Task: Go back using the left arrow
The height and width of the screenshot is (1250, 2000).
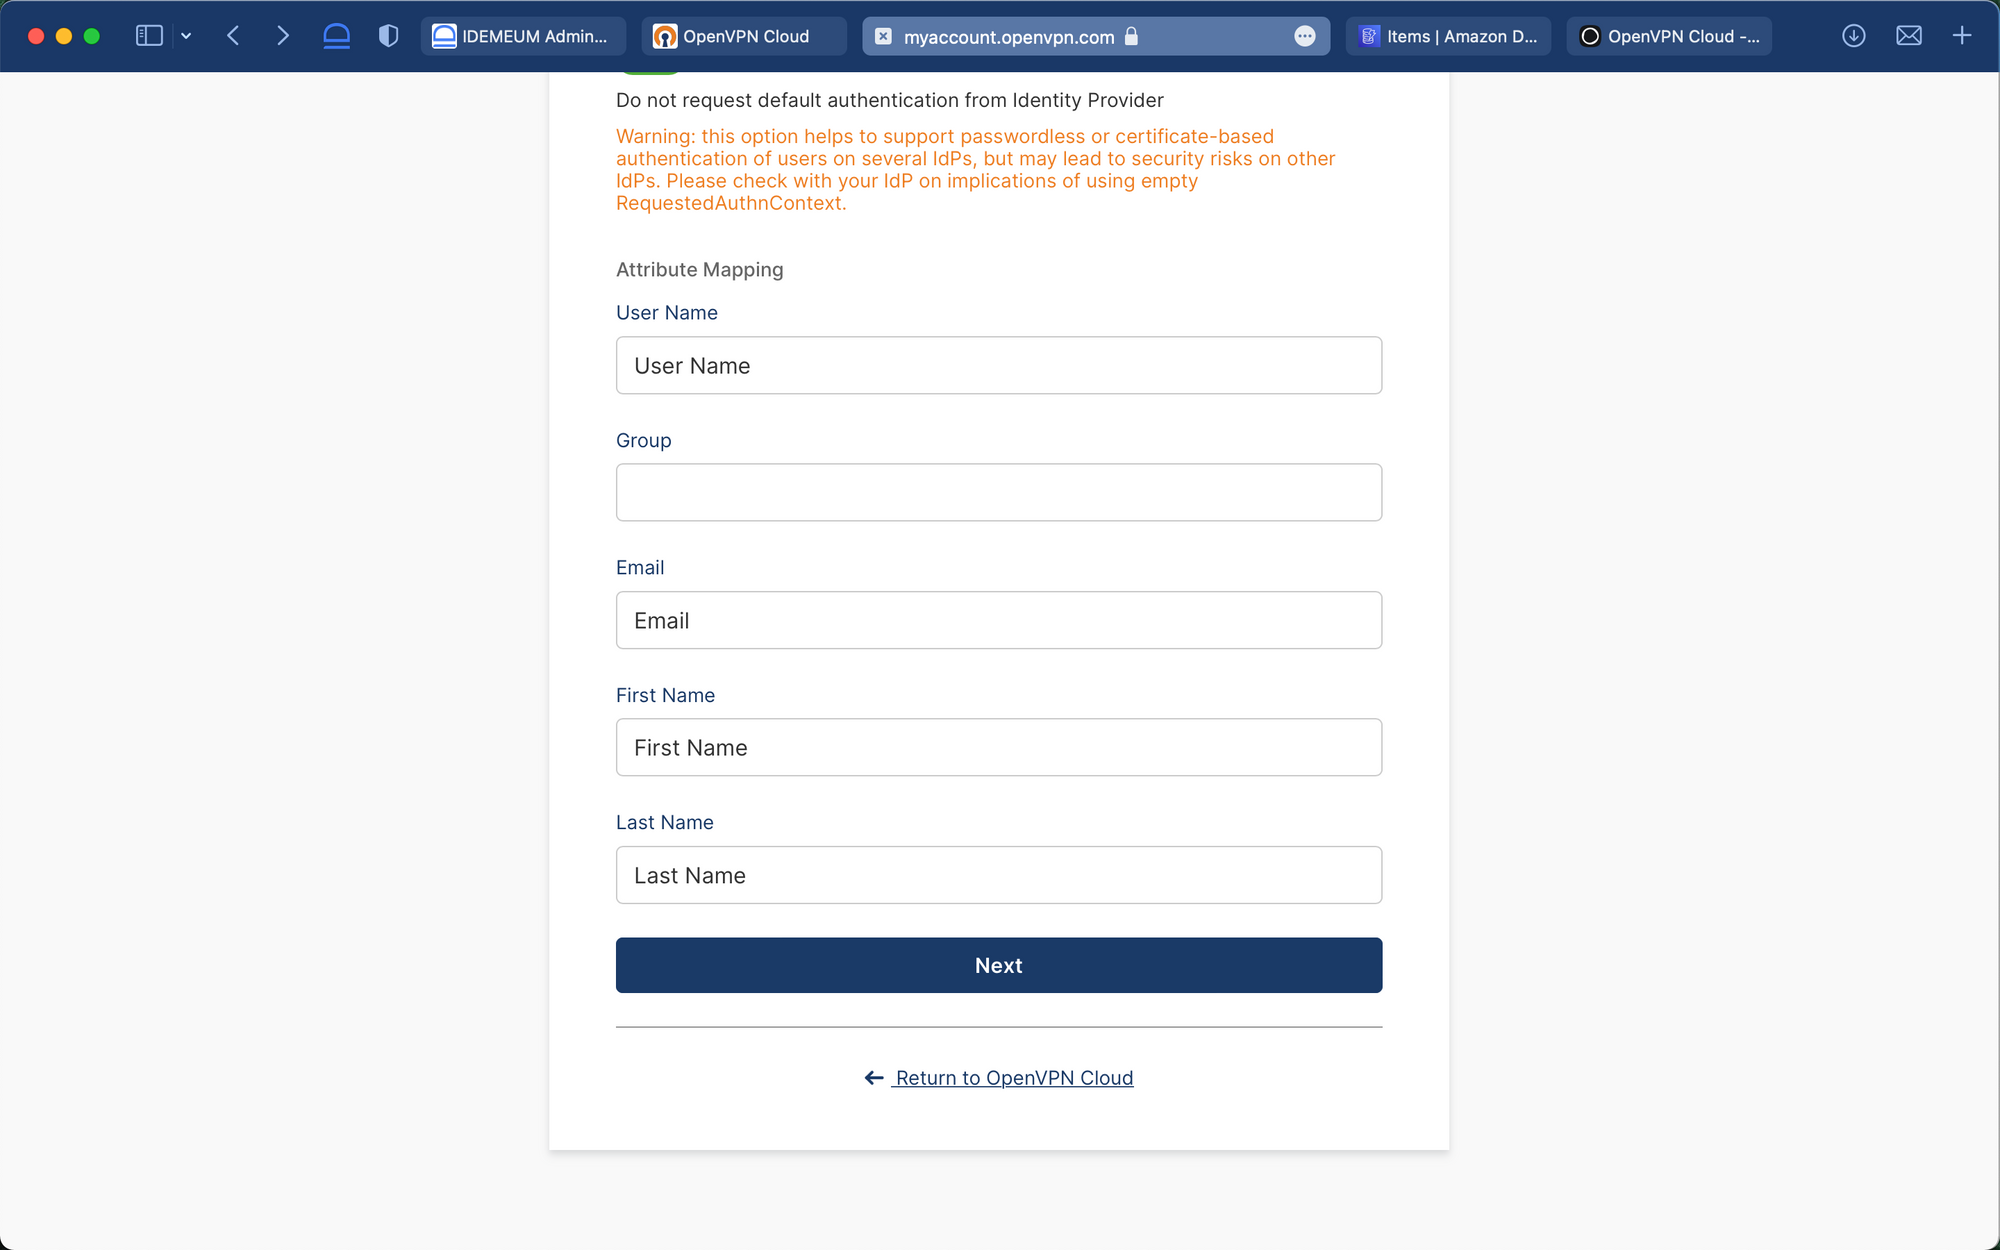Action: [233, 36]
